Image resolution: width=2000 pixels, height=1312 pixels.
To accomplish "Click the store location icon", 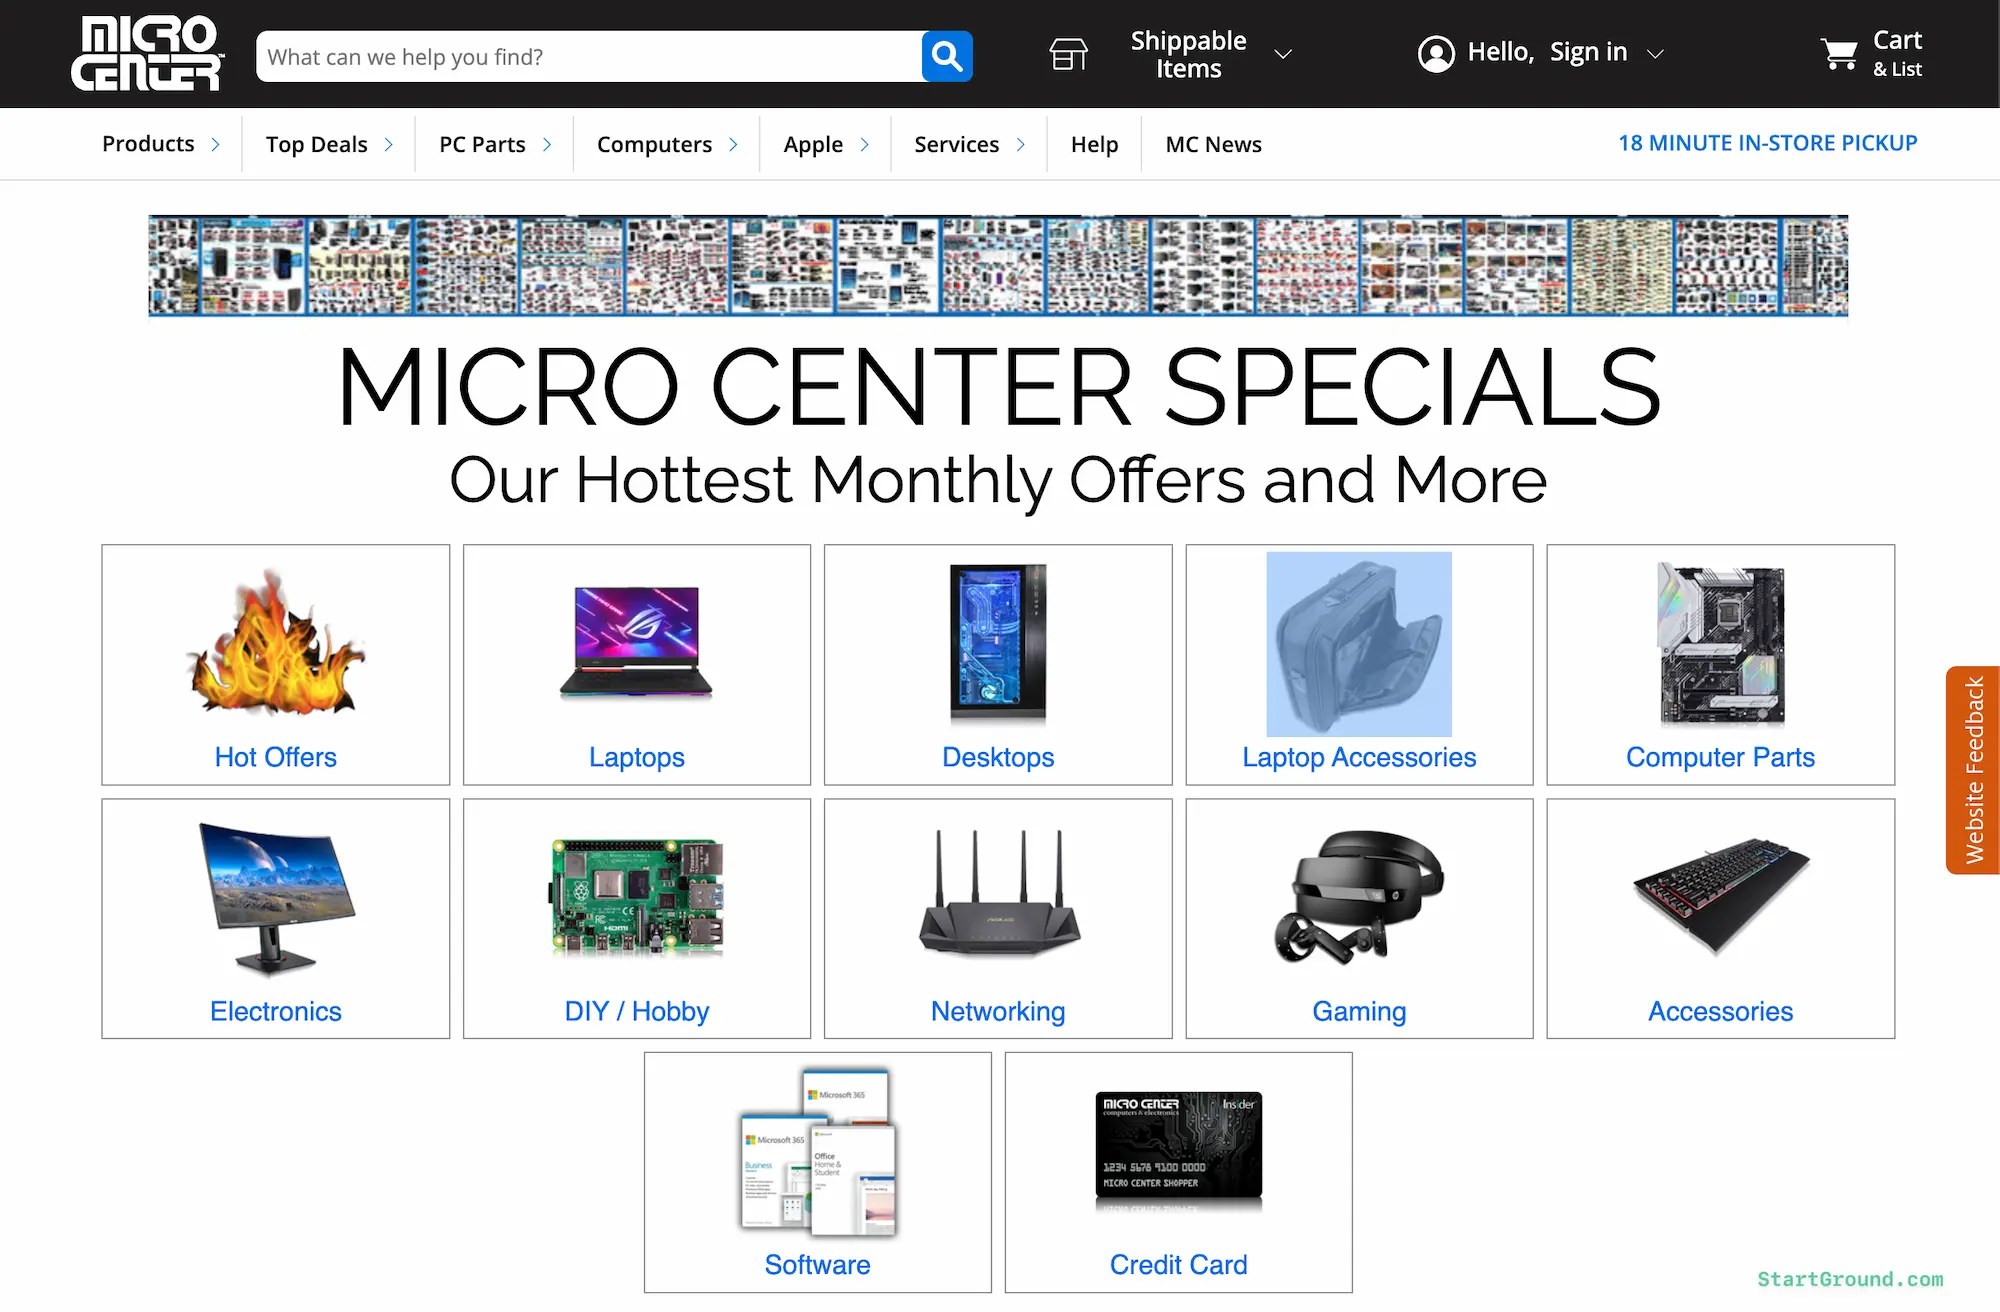I will pos(1068,54).
